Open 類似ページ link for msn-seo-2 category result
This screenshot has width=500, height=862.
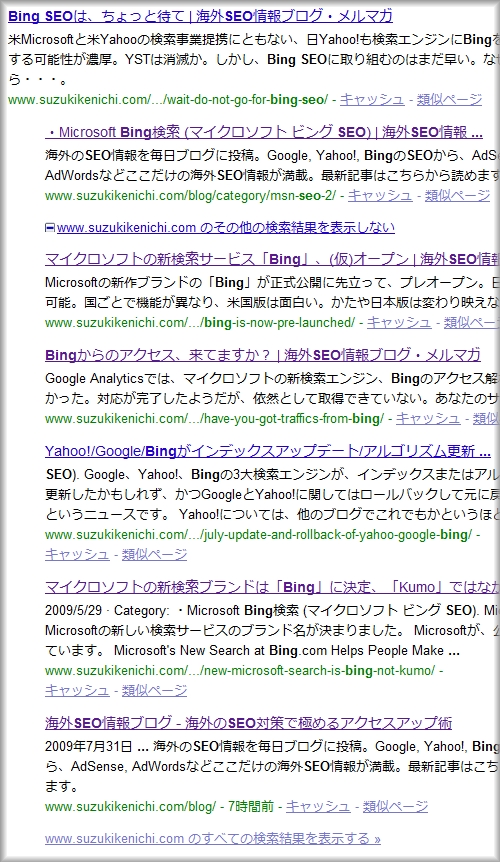pos(457,196)
